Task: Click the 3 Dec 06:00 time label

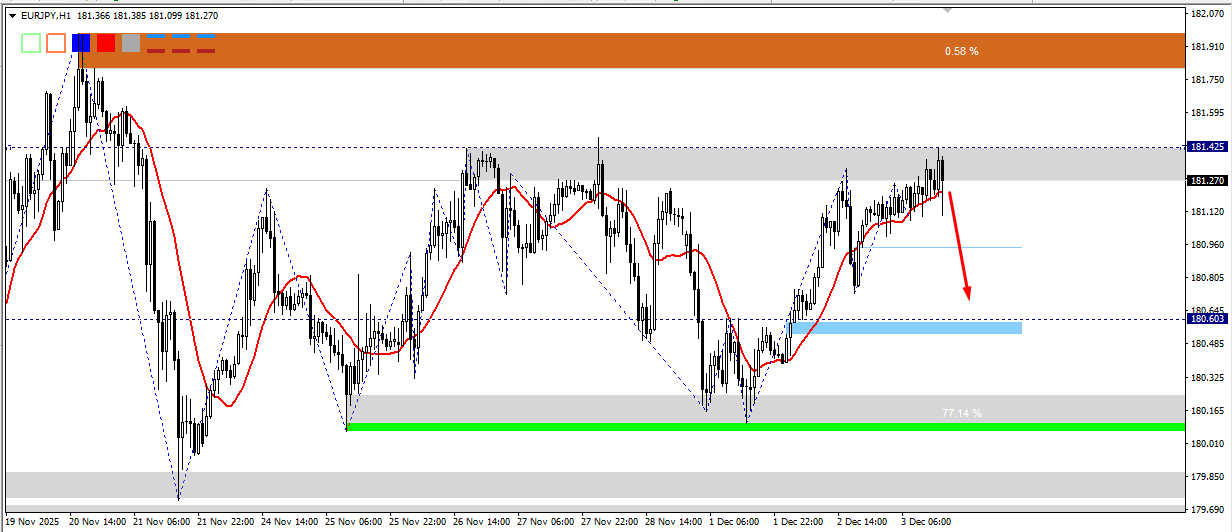Action: (x=927, y=522)
